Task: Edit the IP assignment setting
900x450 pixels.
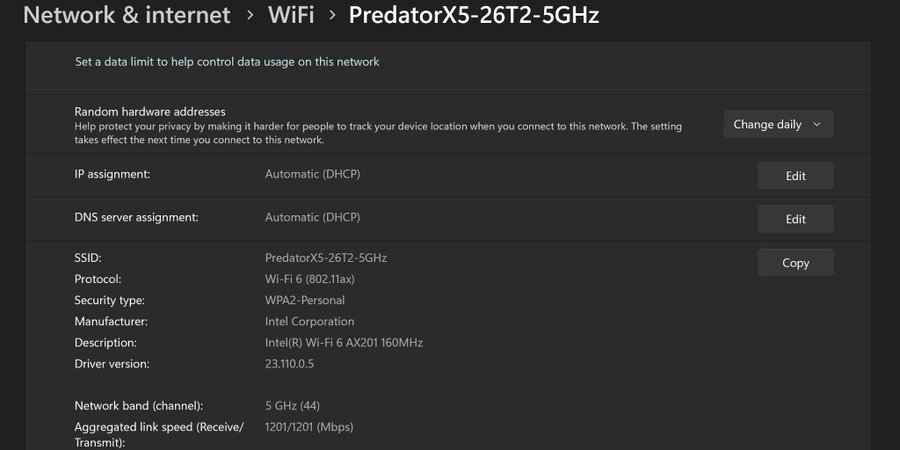Action: [x=795, y=176]
